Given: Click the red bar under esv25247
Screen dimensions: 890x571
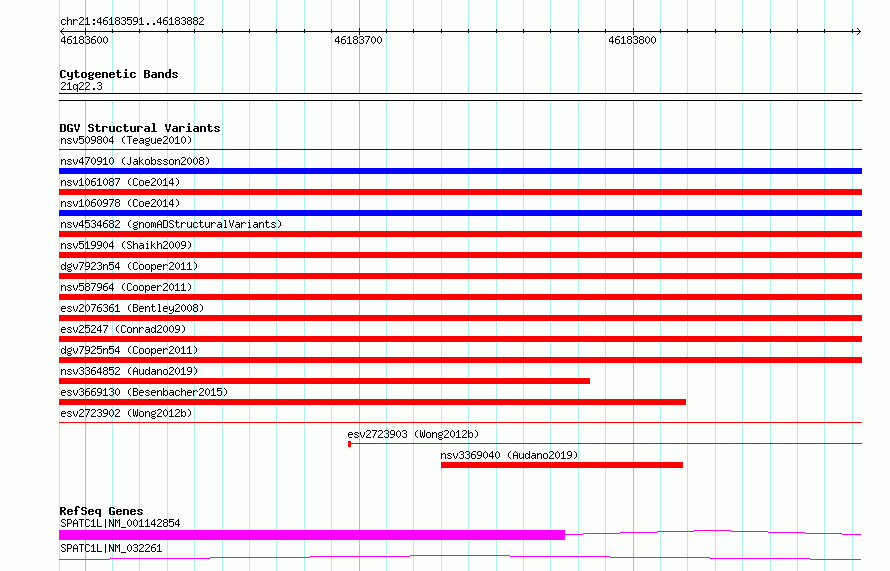Looking at the screenshot, I should pyautogui.click(x=460, y=339).
